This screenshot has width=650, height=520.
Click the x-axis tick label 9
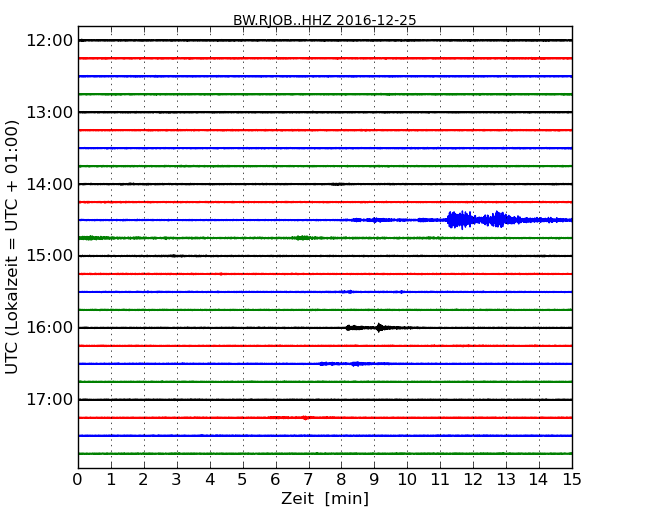coord(374,480)
